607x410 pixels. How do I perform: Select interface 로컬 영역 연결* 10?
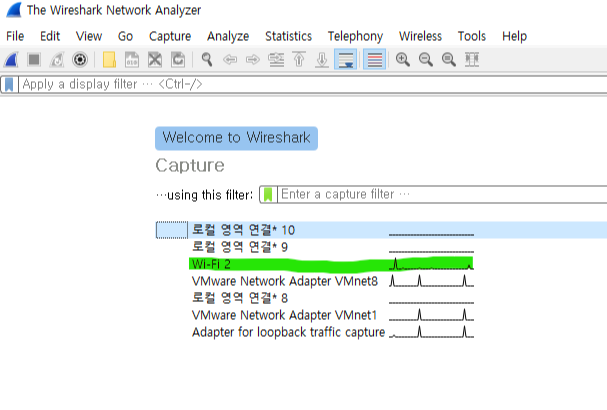pyautogui.click(x=381, y=230)
